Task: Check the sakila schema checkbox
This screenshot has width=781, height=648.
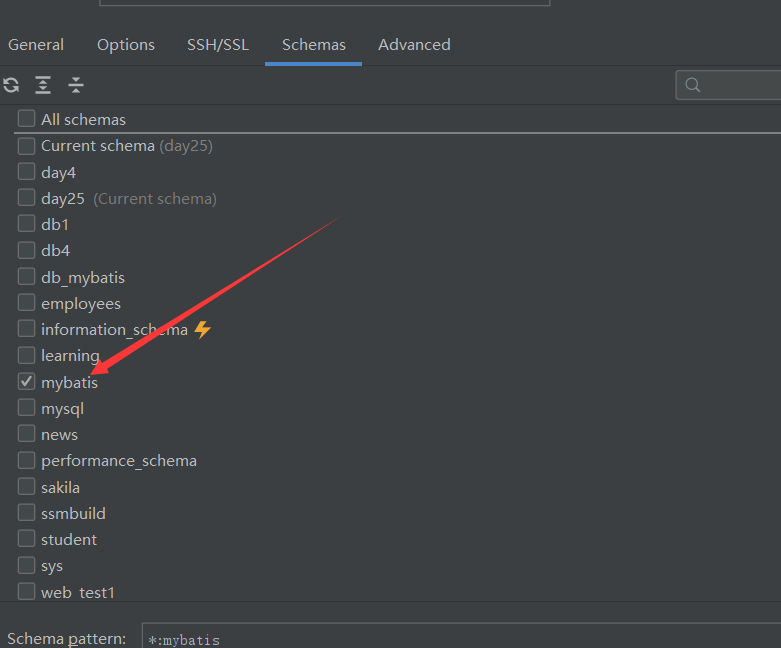Action: (x=26, y=486)
